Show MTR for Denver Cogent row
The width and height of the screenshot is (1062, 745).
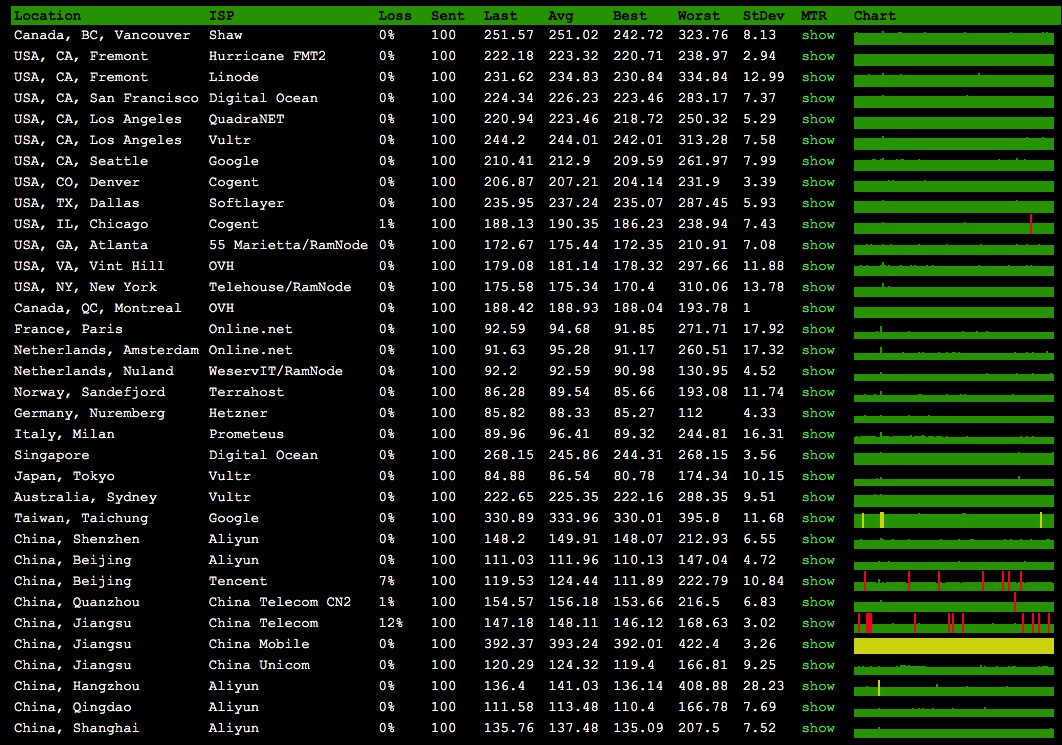point(818,182)
